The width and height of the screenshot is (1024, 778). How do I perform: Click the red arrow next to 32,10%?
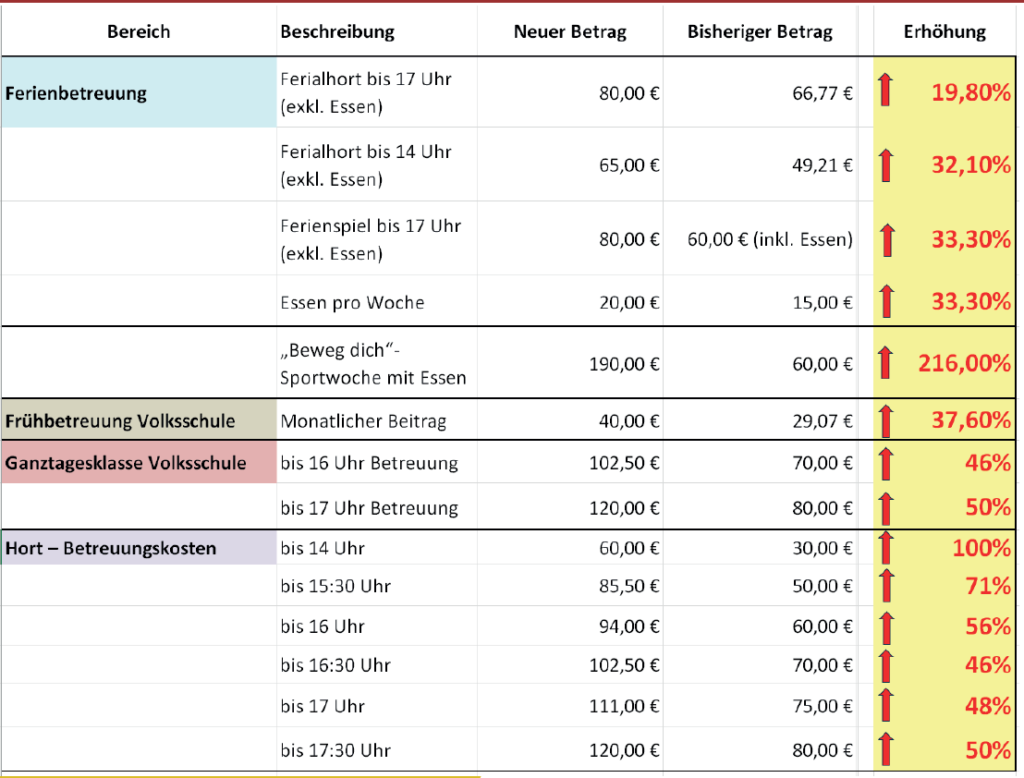click(885, 165)
